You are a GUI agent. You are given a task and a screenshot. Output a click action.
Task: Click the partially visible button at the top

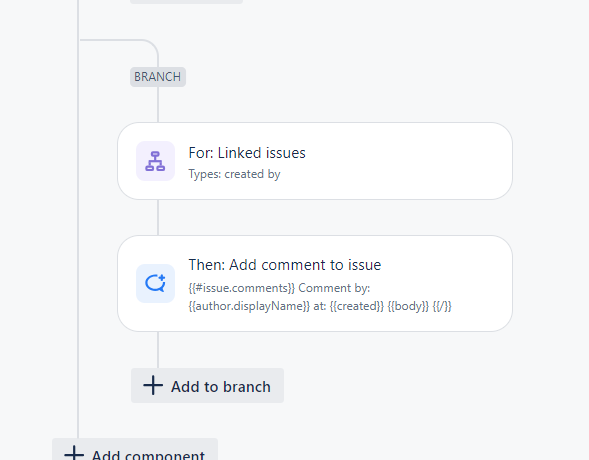click(186, 2)
